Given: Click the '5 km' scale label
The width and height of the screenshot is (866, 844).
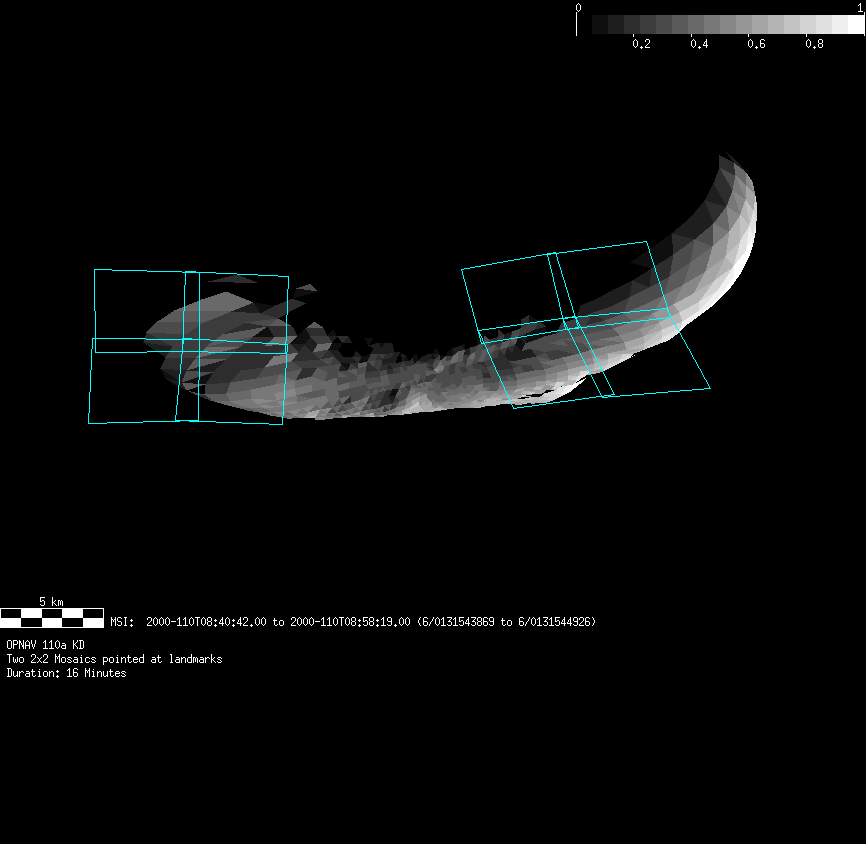Looking at the screenshot, I should pyautogui.click(x=51, y=602).
